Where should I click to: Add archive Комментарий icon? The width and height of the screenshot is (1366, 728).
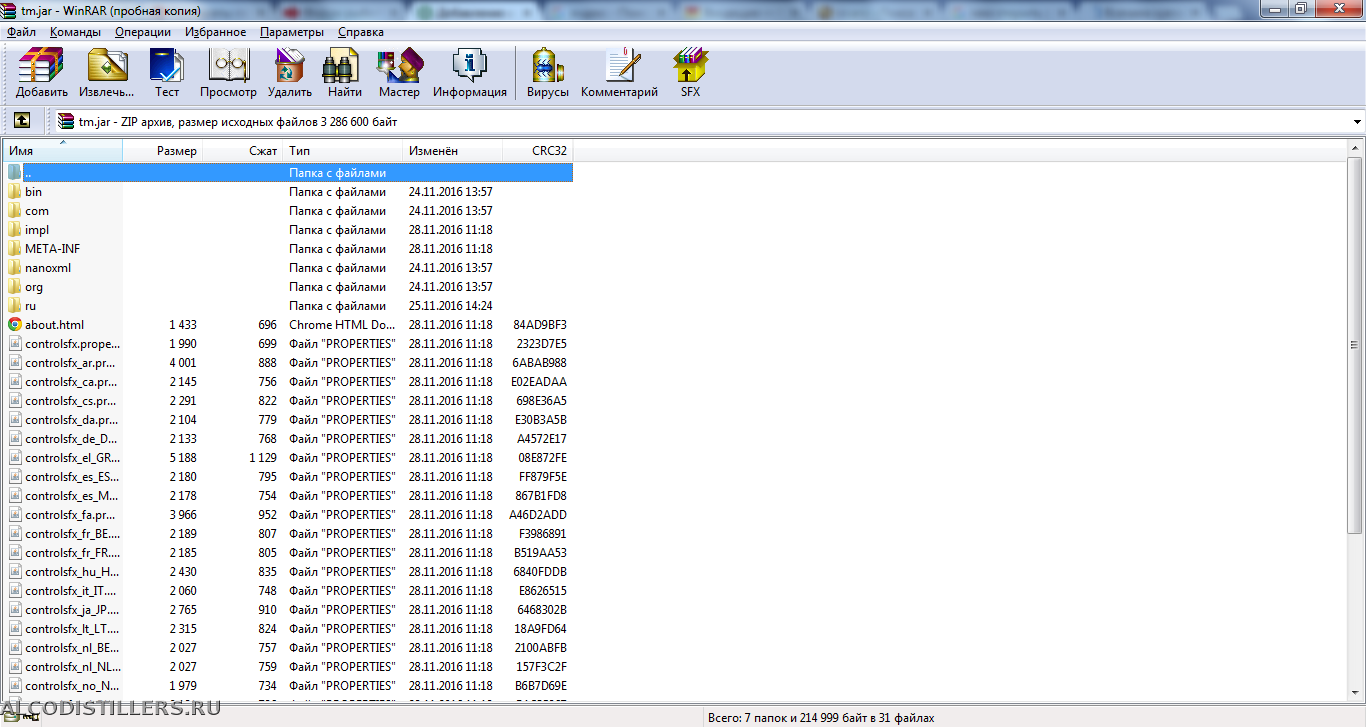click(x=619, y=72)
